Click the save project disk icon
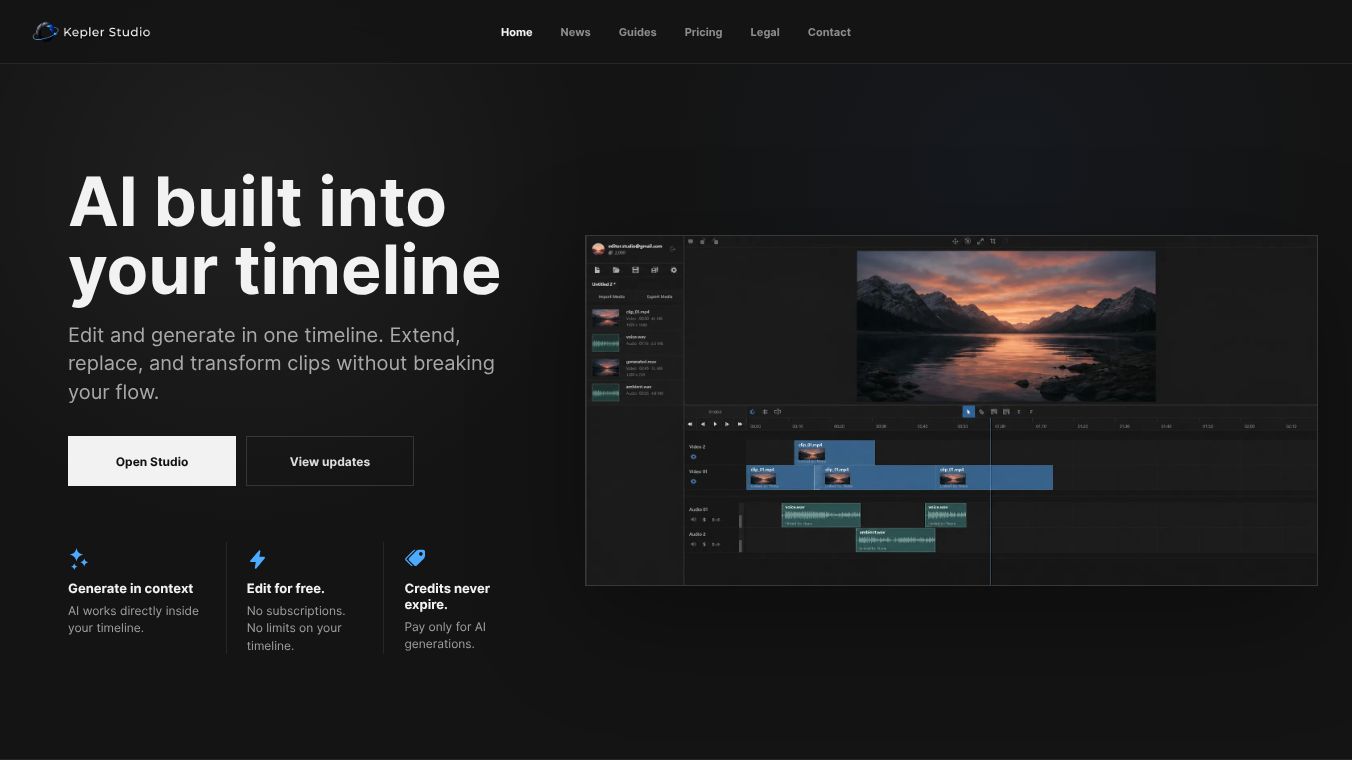This screenshot has height=760, width=1352. 635,270
